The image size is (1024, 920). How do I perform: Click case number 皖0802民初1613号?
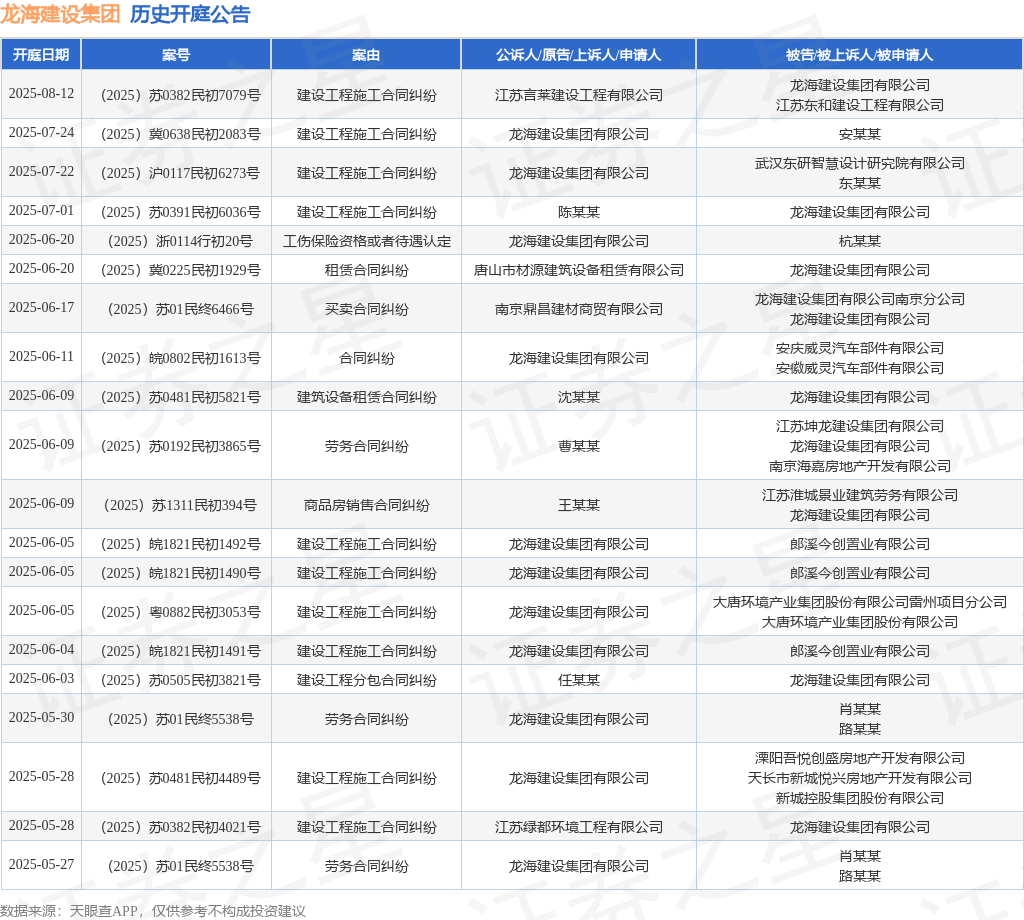tap(180, 358)
